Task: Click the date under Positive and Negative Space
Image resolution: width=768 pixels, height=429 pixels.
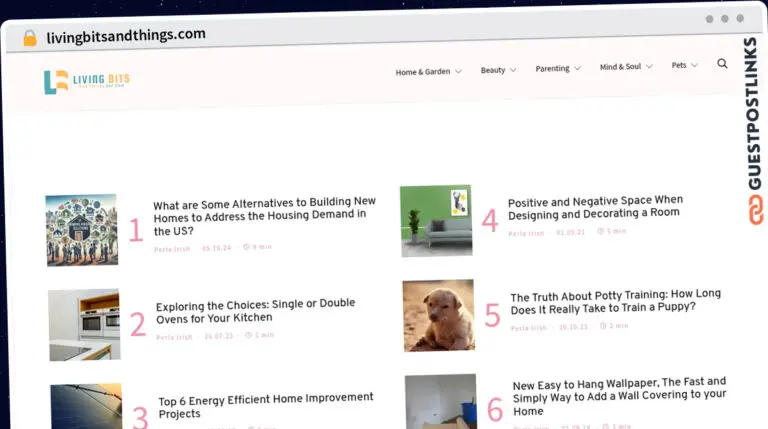Action: 571,232
